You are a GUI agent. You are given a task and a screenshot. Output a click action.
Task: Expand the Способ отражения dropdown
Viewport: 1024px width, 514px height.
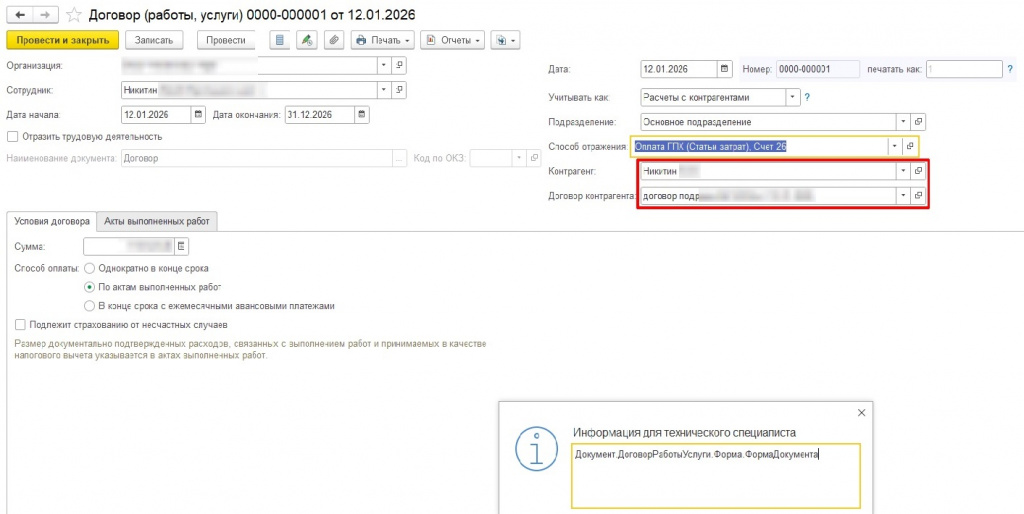coord(895,146)
